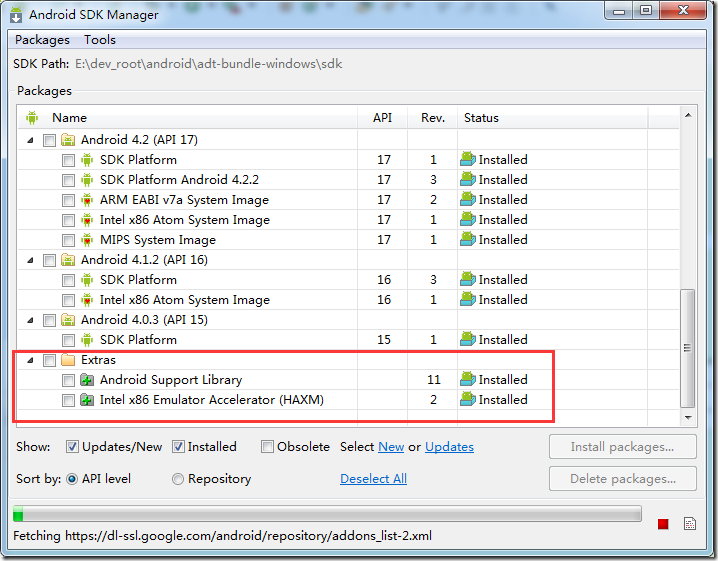Click the HAXM row Installed status icon

[468, 400]
